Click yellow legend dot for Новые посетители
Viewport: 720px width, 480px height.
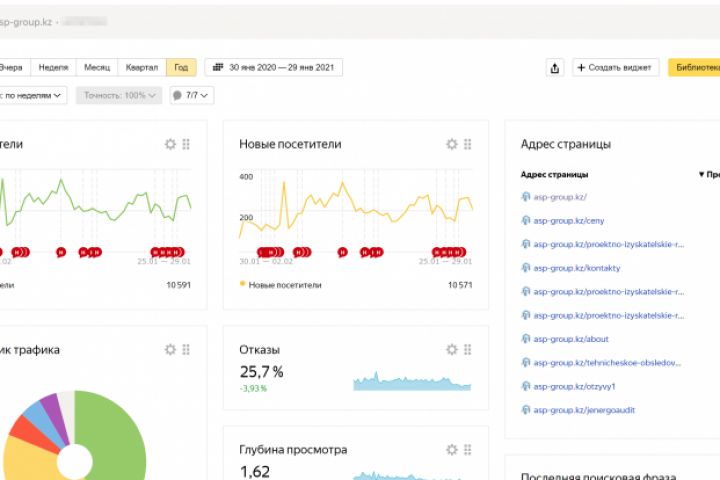tap(242, 284)
